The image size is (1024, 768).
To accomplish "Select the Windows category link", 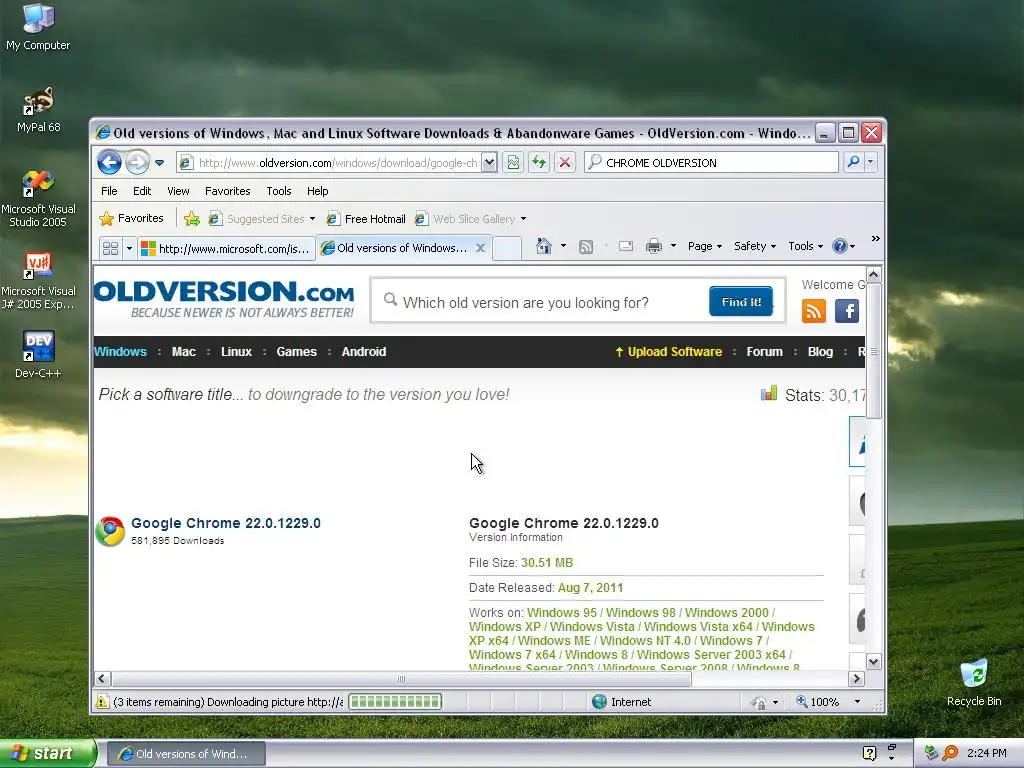I will click(x=120, y=351).
